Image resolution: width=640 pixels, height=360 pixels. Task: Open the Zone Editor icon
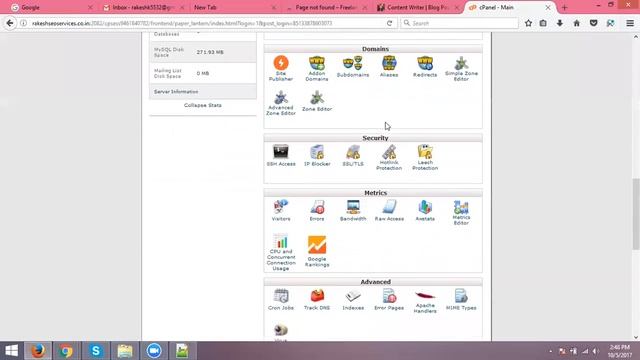(317, 101)
